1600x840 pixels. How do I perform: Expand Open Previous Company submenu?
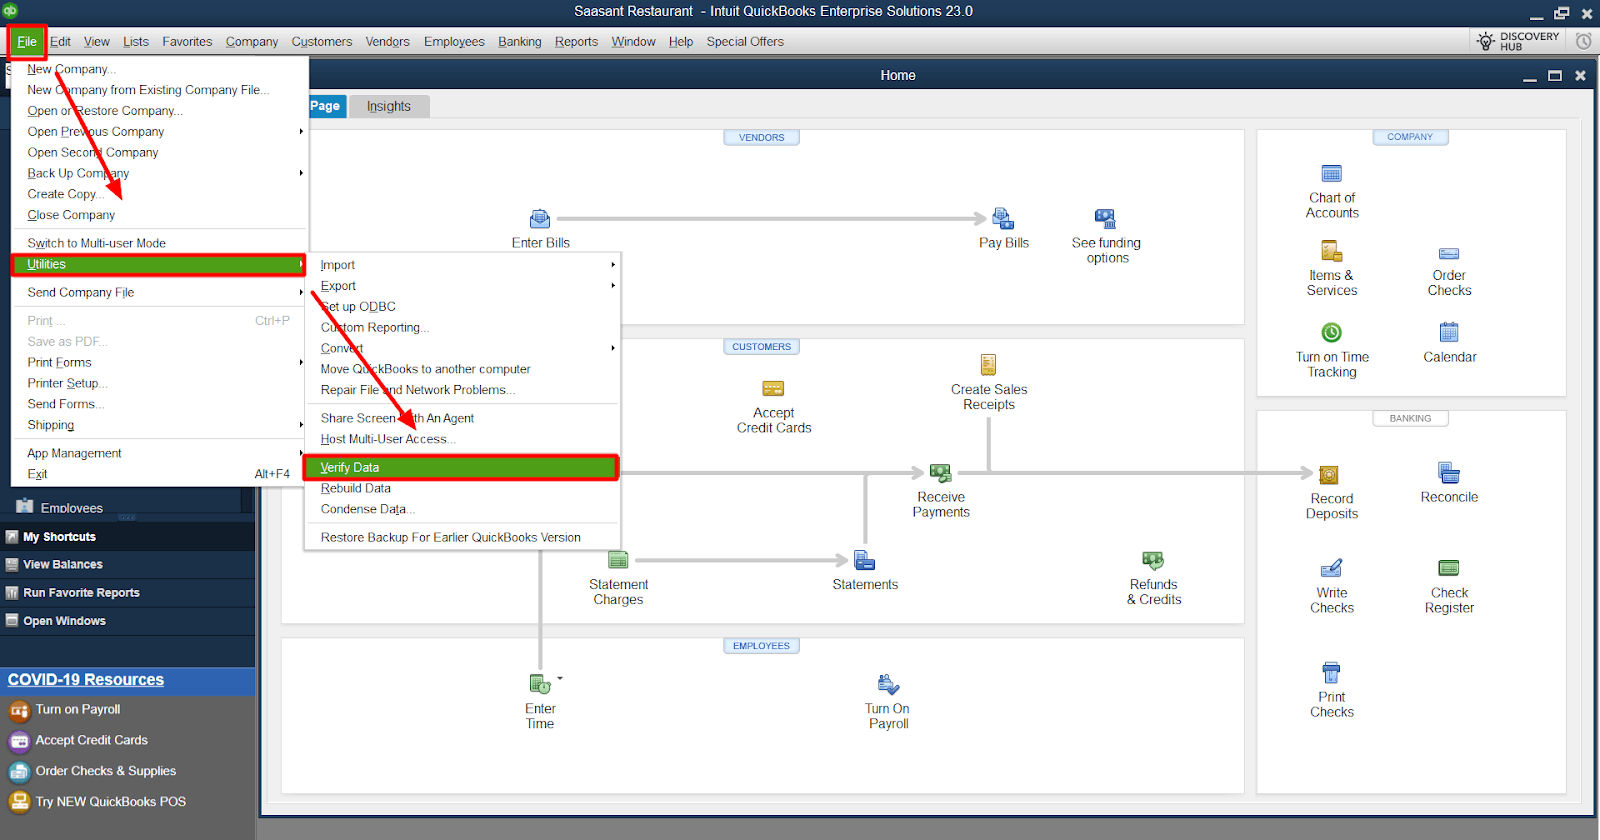pos(301,131)
